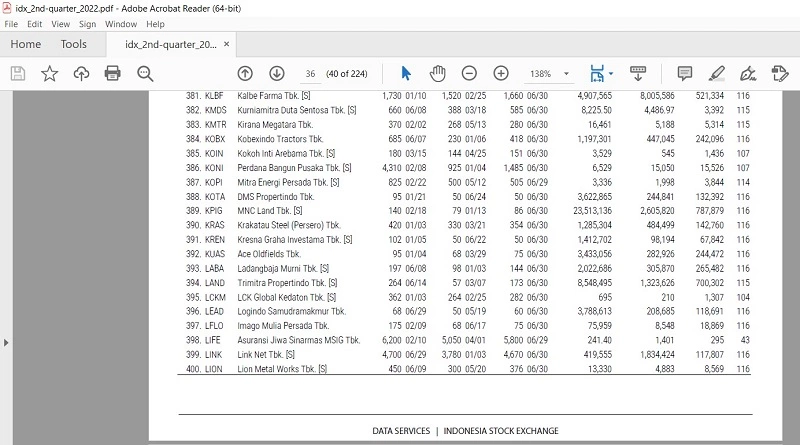Open the Edit menu

point(35,24)
